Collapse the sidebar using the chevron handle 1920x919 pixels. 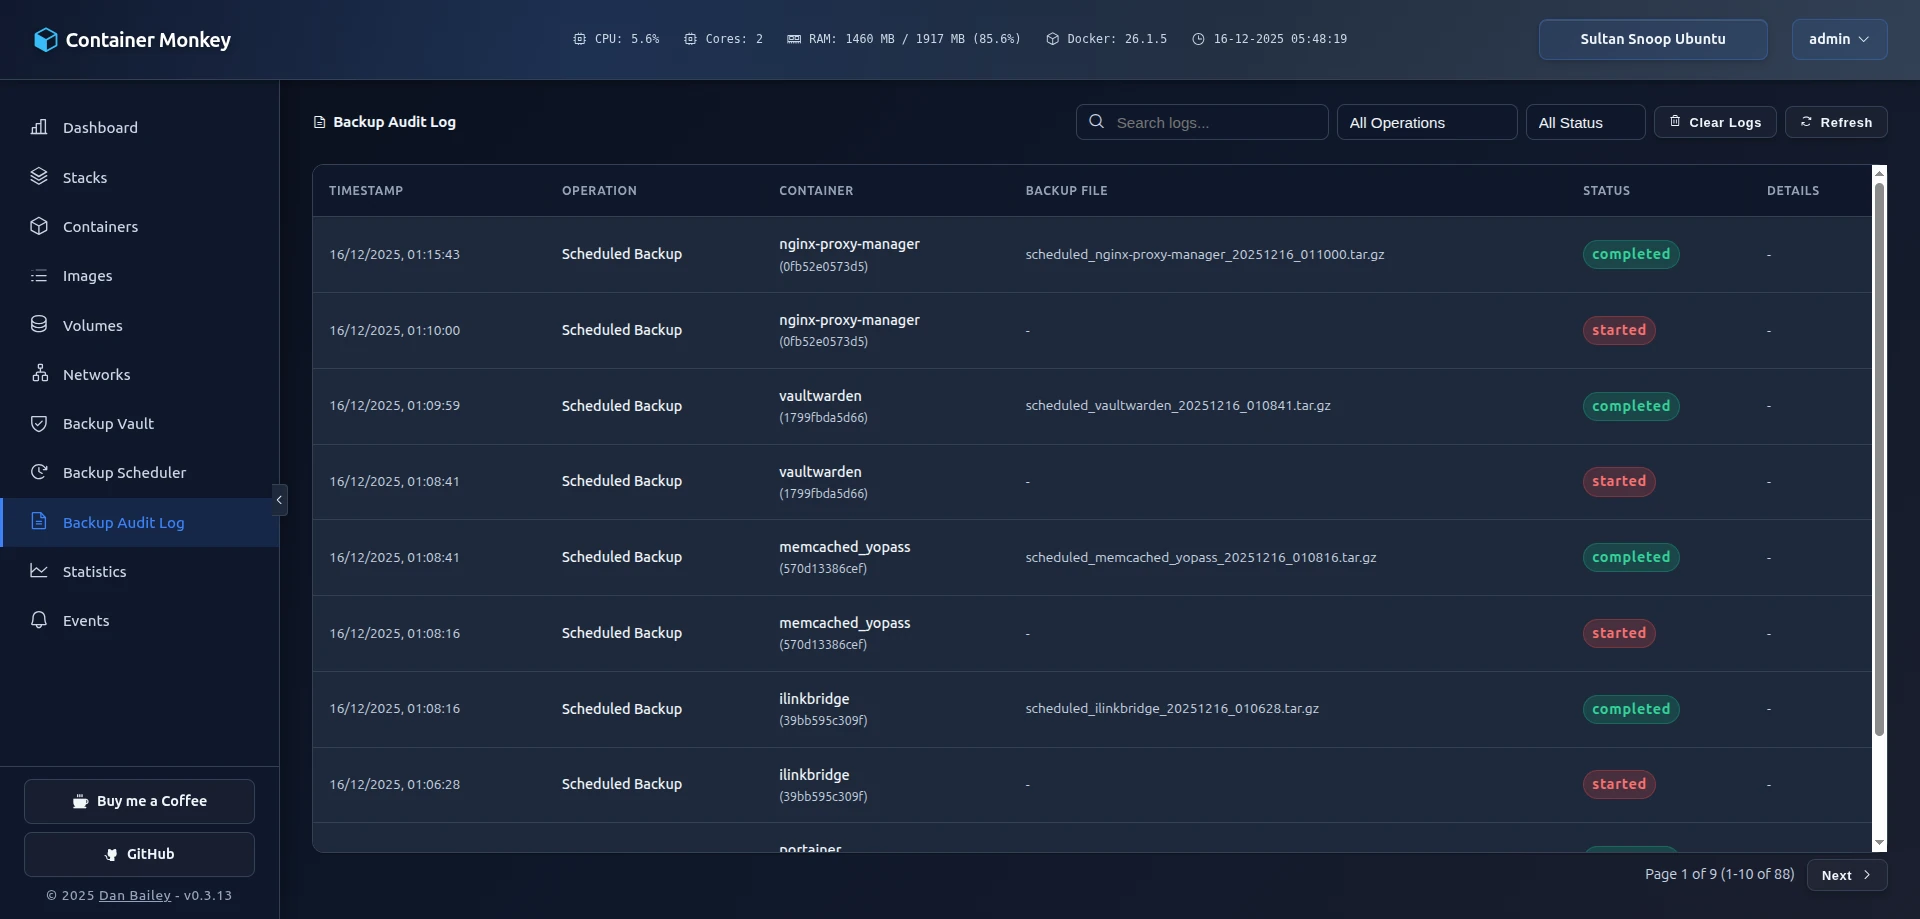(279, 499)
